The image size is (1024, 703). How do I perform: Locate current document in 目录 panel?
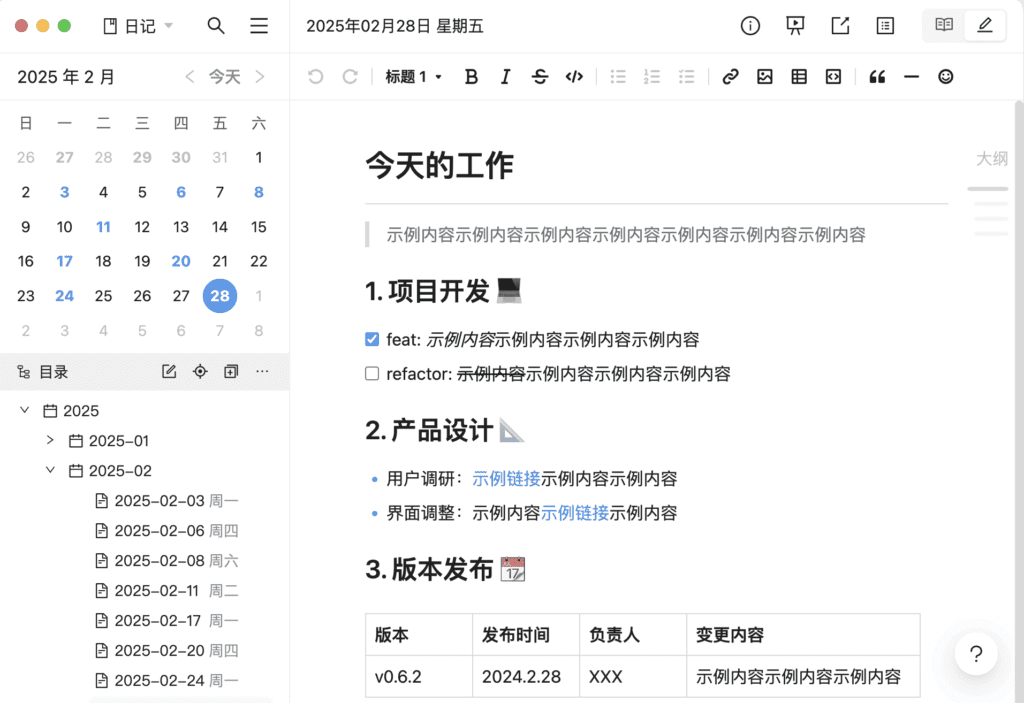point(199,371)
